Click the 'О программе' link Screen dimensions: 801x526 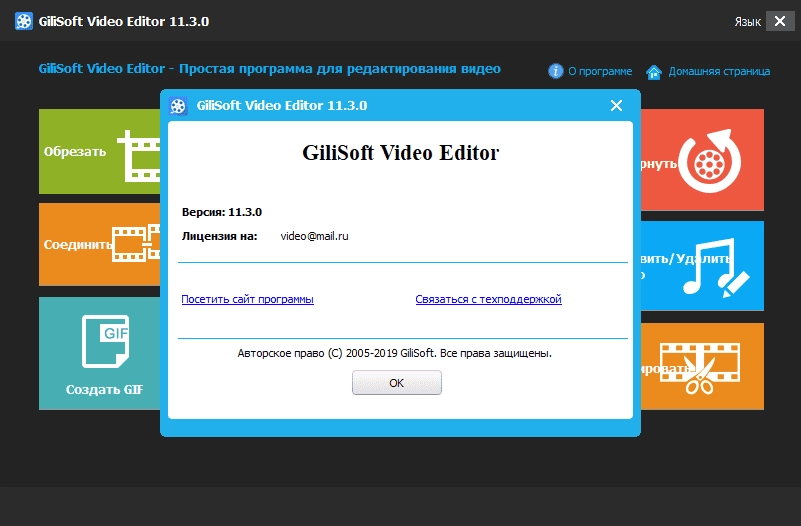click(x=600, y=71)
